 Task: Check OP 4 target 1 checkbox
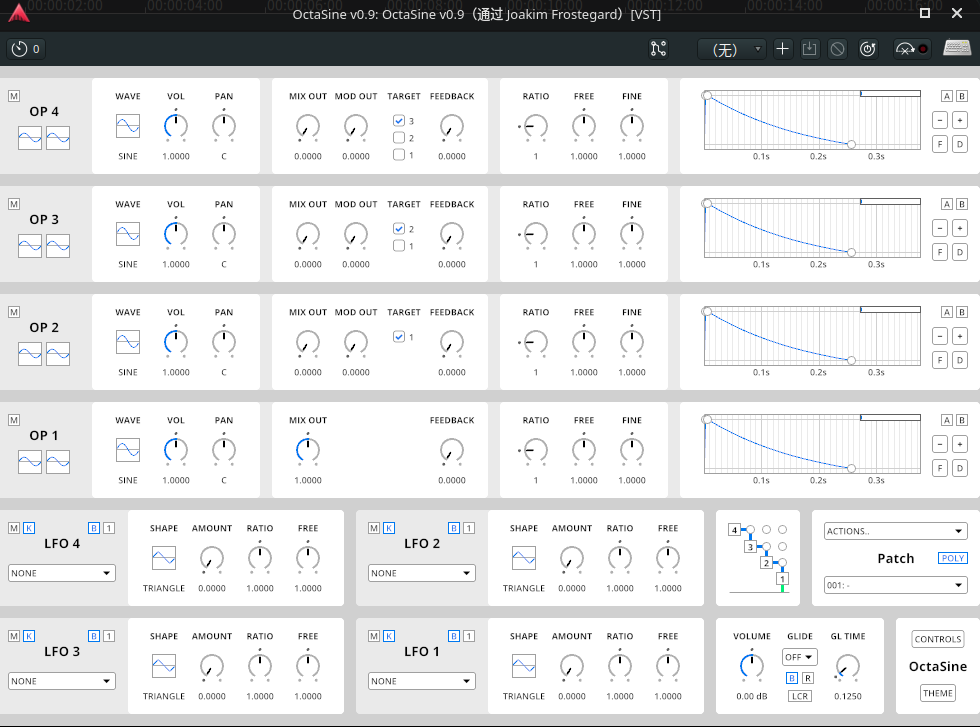pos(399,154)
